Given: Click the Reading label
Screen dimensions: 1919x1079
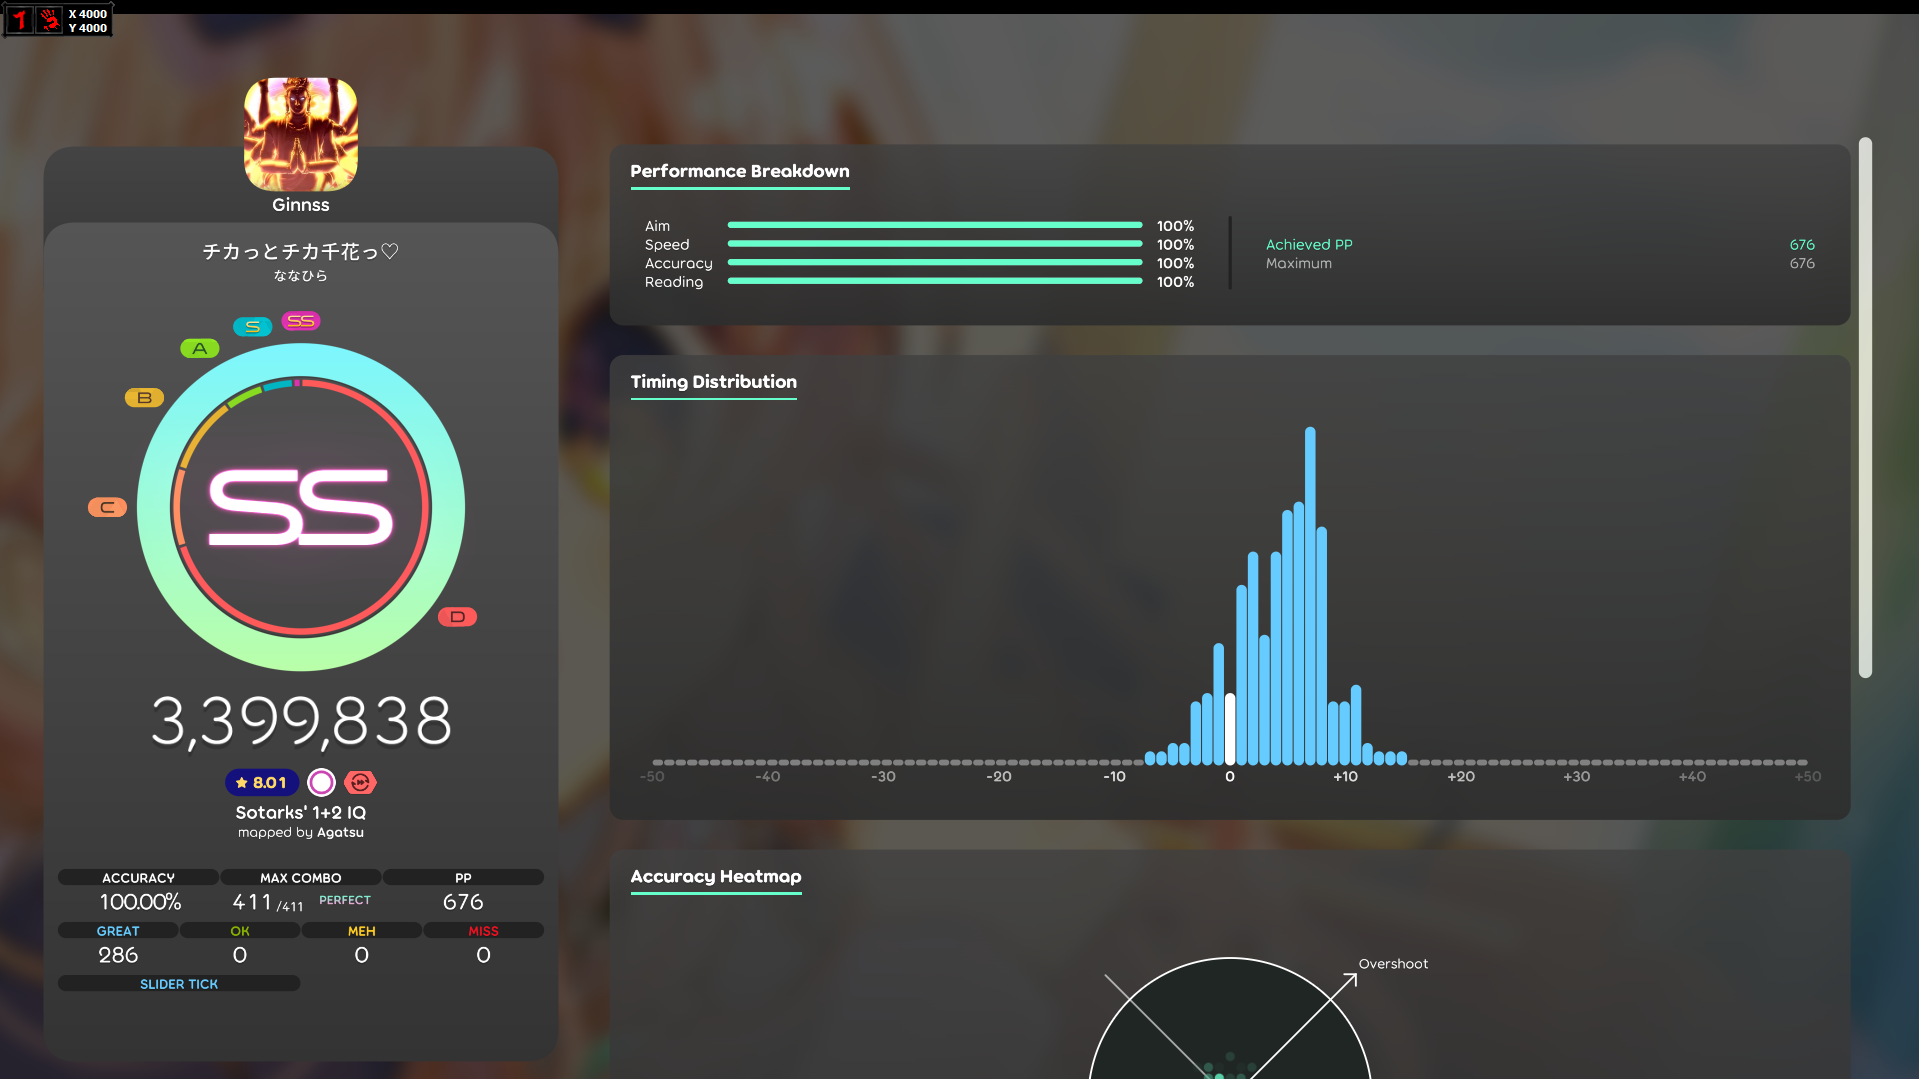Looking at the screenshot, I should (674, 282).
